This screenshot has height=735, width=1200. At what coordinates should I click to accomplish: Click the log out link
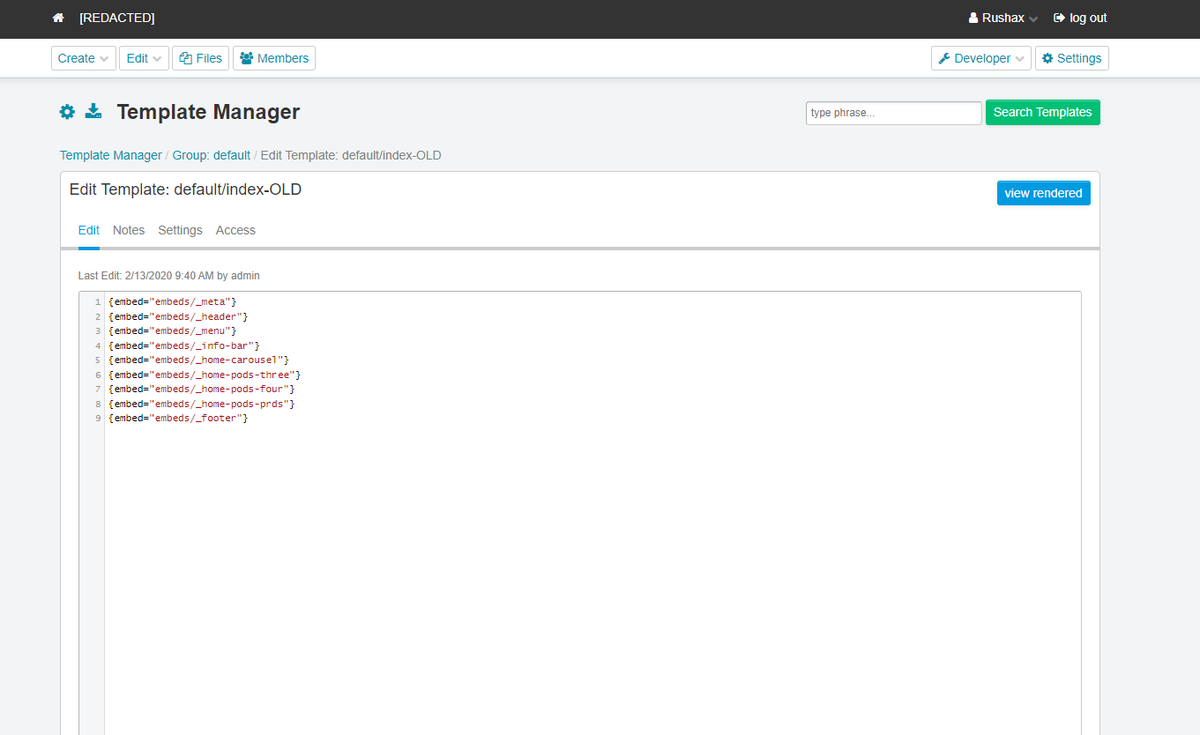tap(1080, 18)
